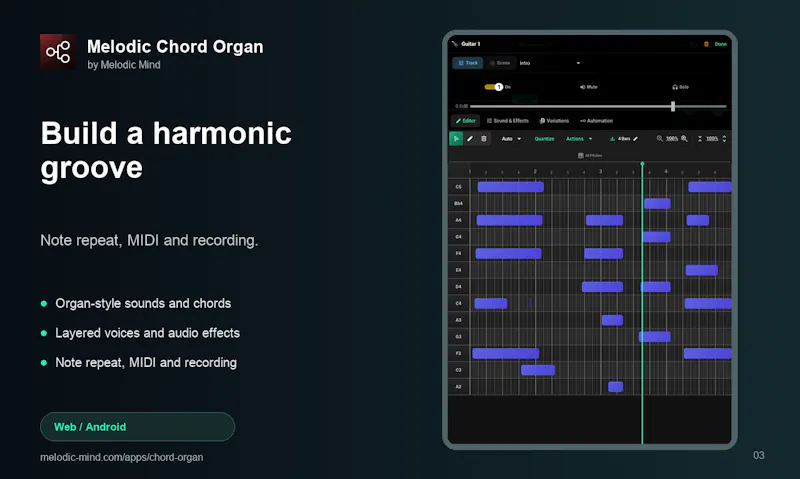Click the Bb4 pitch label
800x479 pixels.
458,204
